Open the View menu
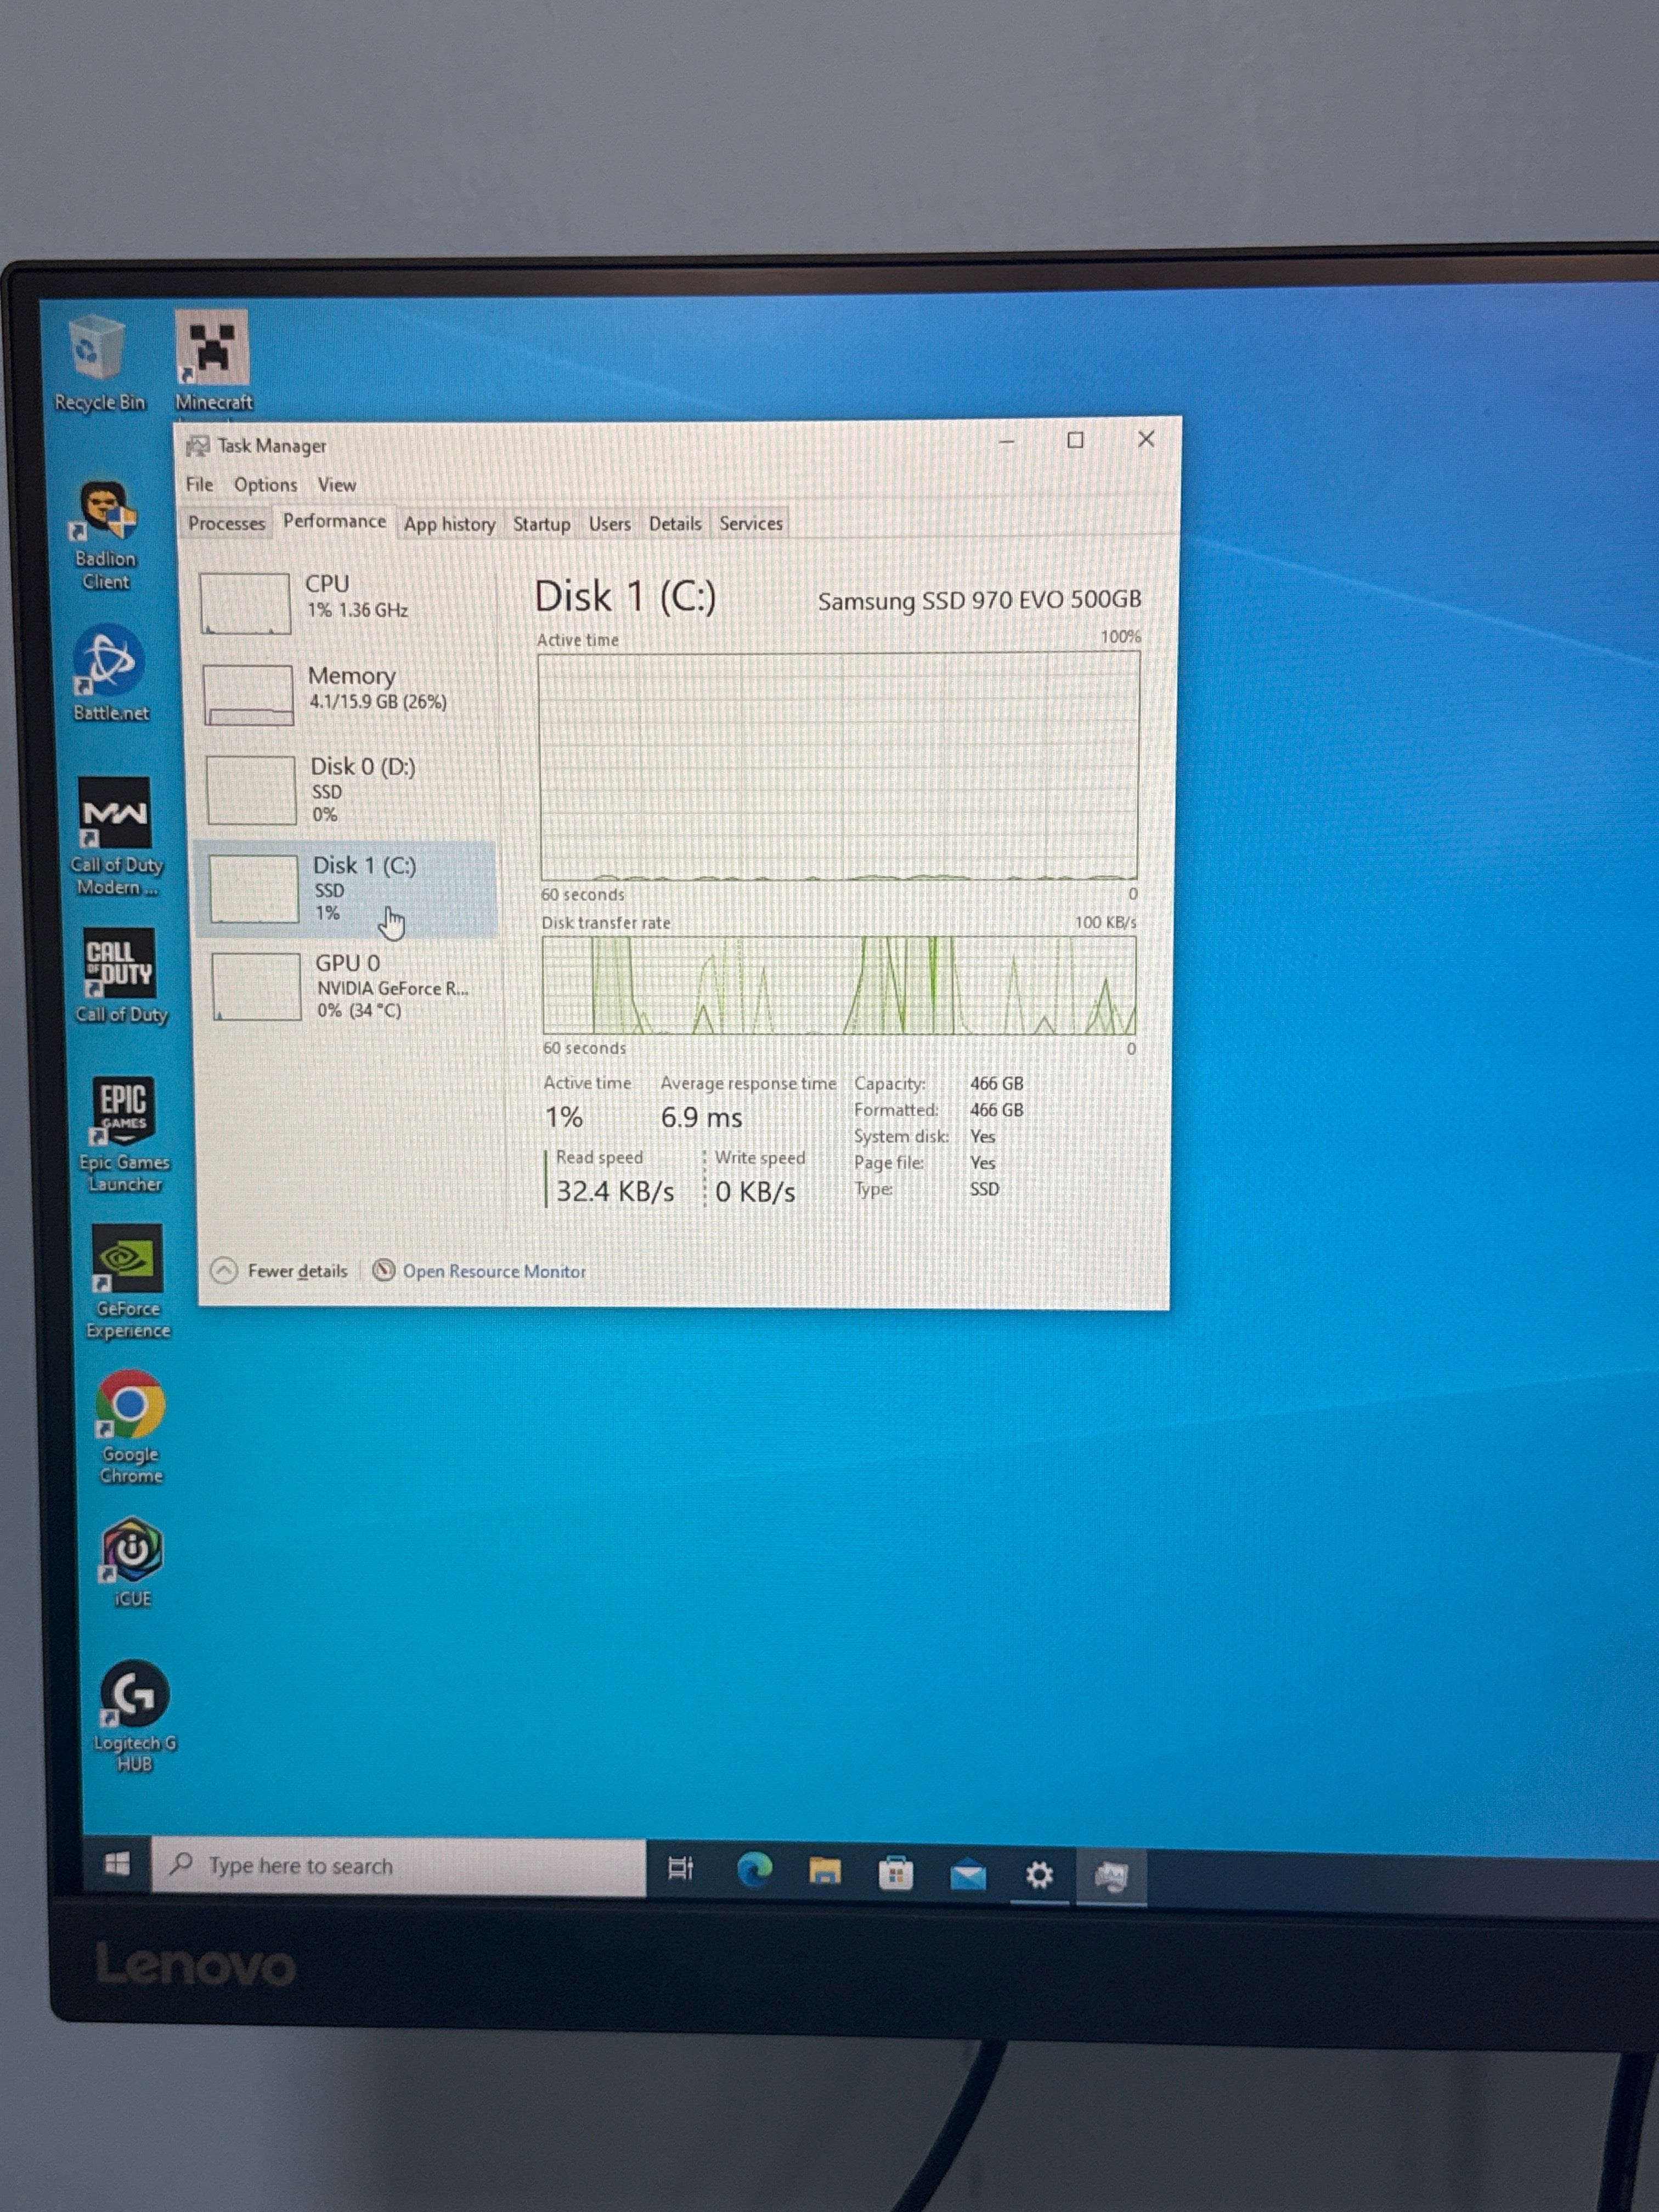 (337, 485)
